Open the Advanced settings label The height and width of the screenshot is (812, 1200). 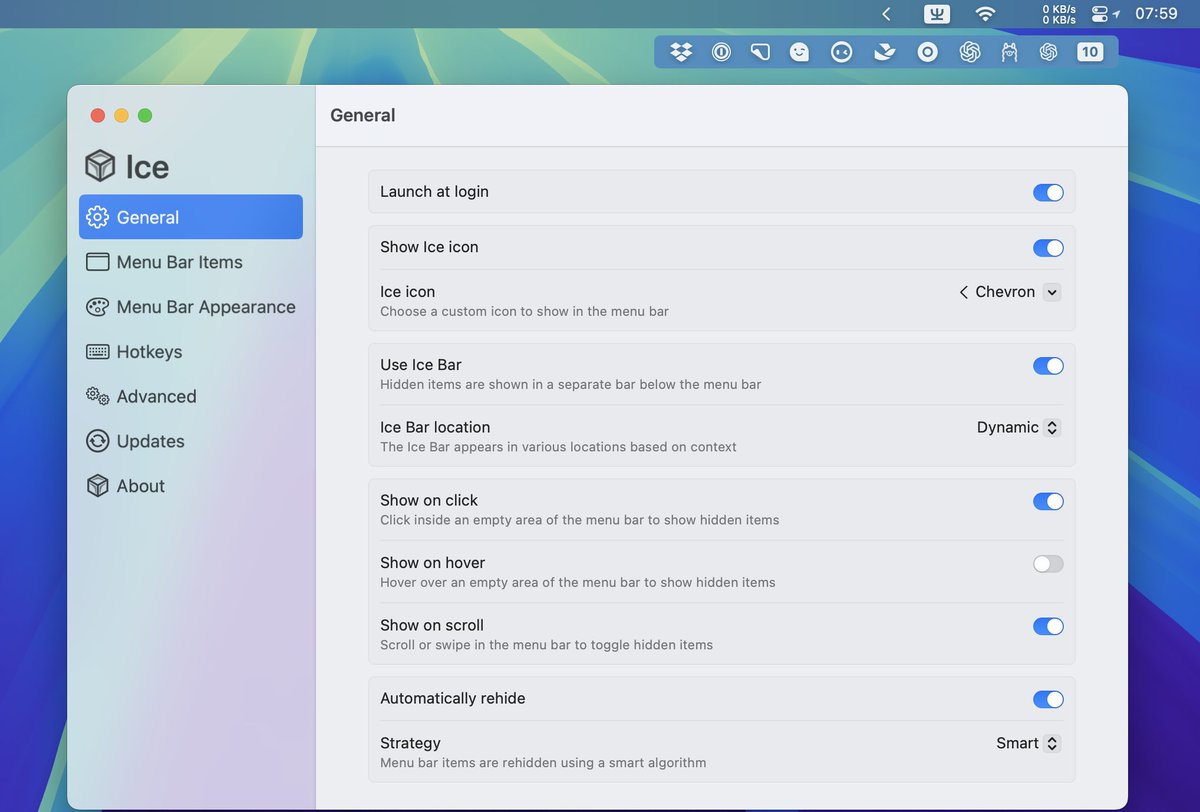156,396
